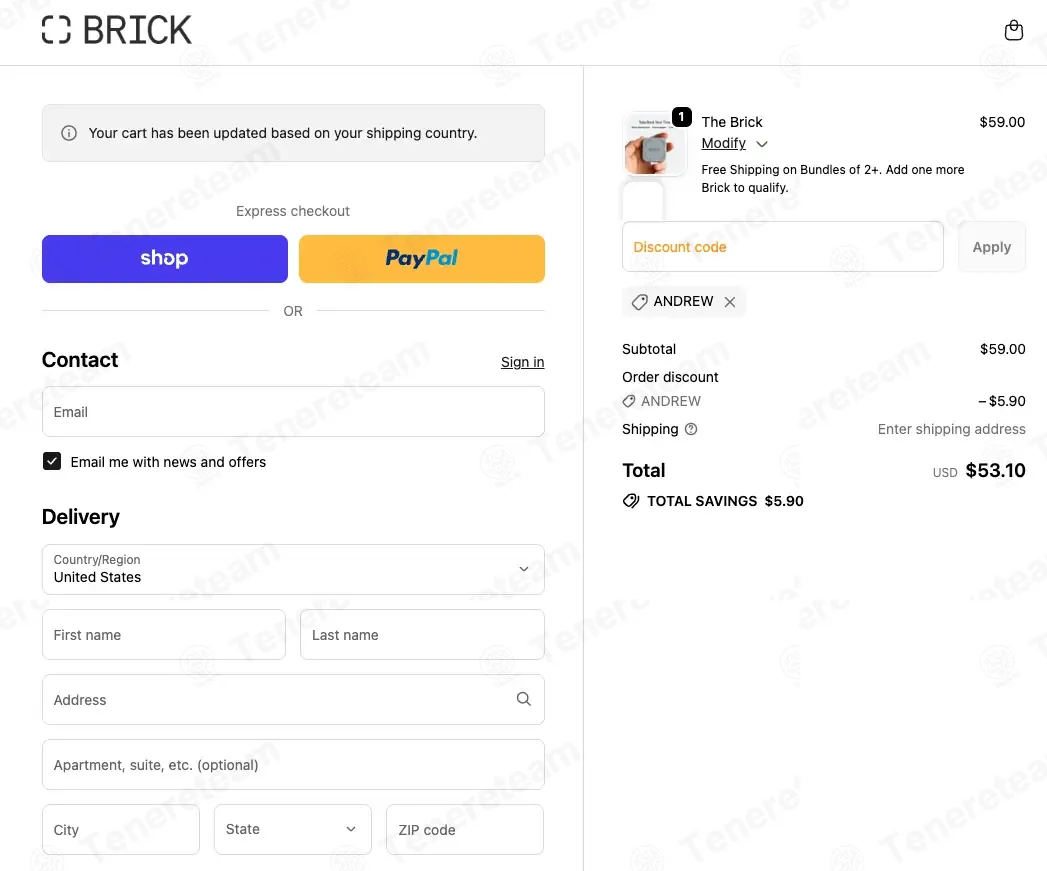The width and height of the screenshot is (1047, 871).
Task: Click the Total Savings tag icon
Action: tap(631, 501)
